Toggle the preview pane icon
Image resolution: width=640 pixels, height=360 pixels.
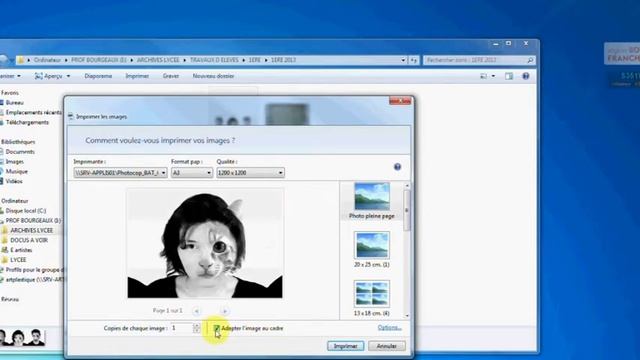click(x=509, y=76)
